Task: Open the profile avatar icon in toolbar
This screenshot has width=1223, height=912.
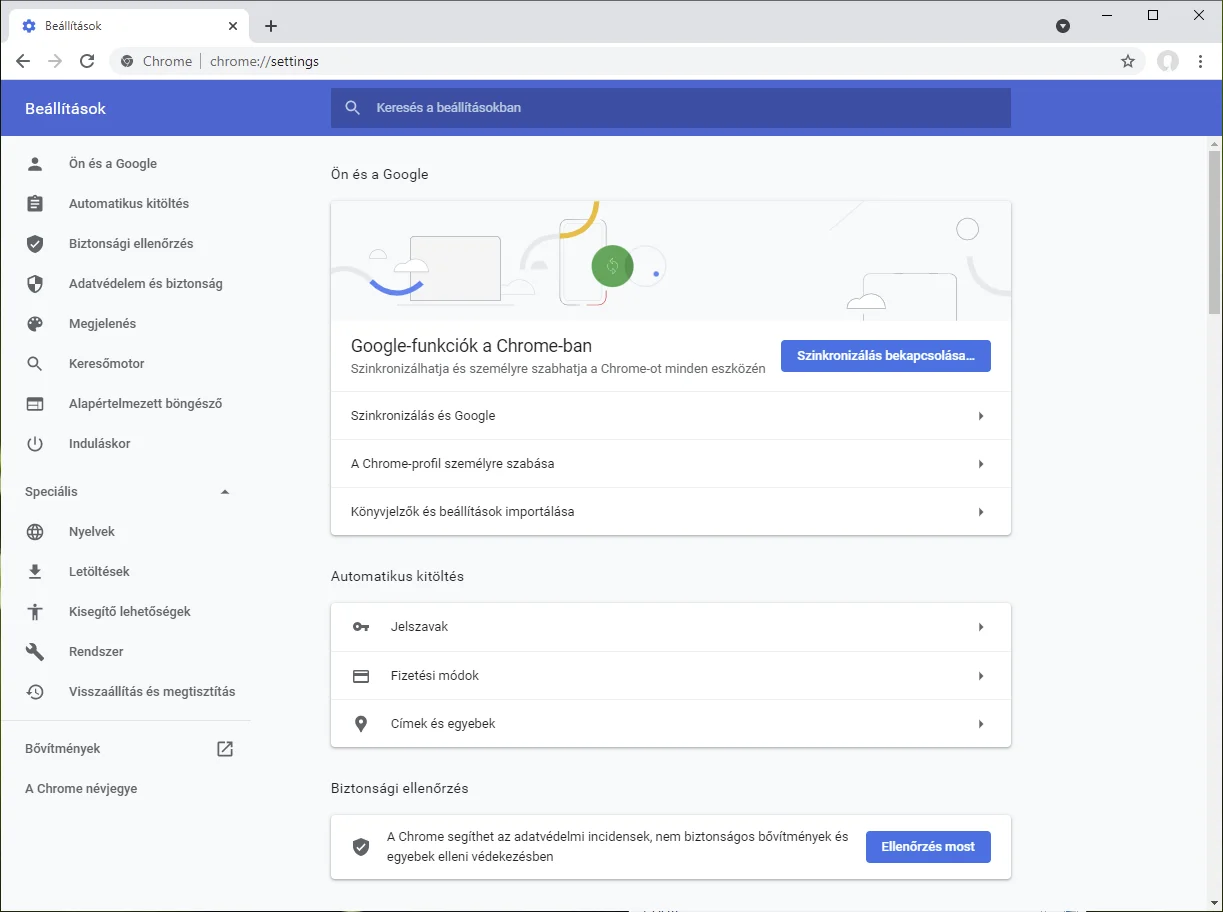Action: pyautogui.click(x=1168, y=61)
